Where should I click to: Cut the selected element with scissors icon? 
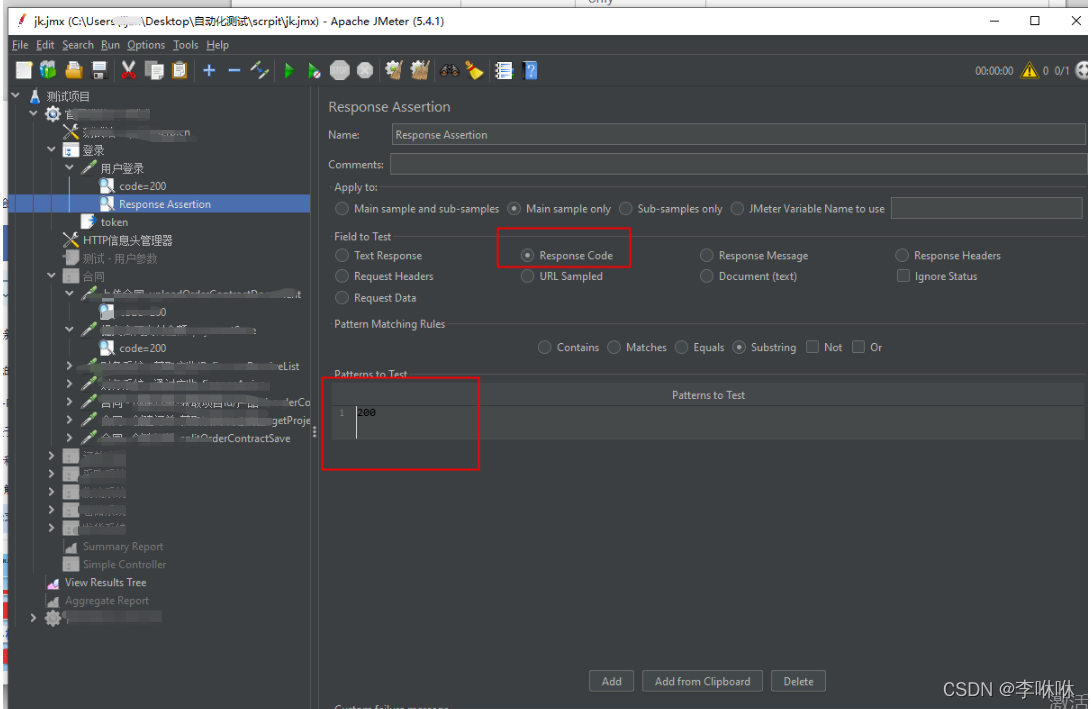(129, 70)
